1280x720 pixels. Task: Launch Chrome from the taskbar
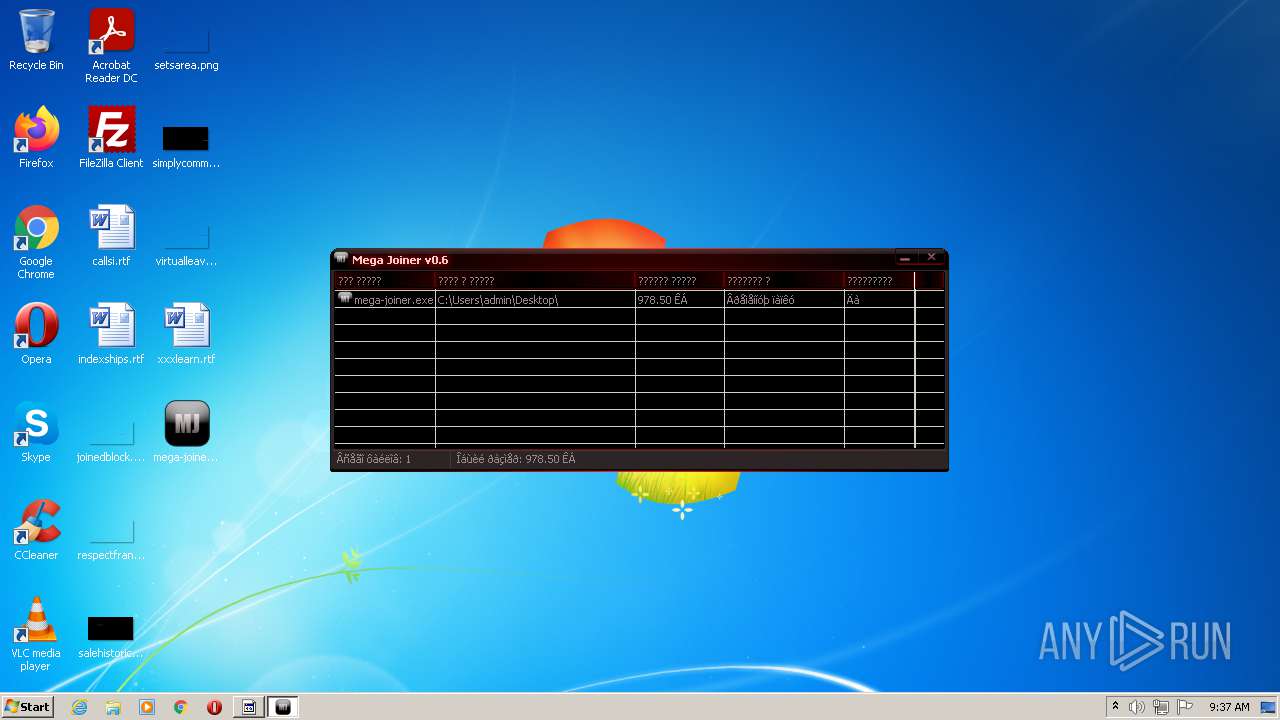click(181, 707)
